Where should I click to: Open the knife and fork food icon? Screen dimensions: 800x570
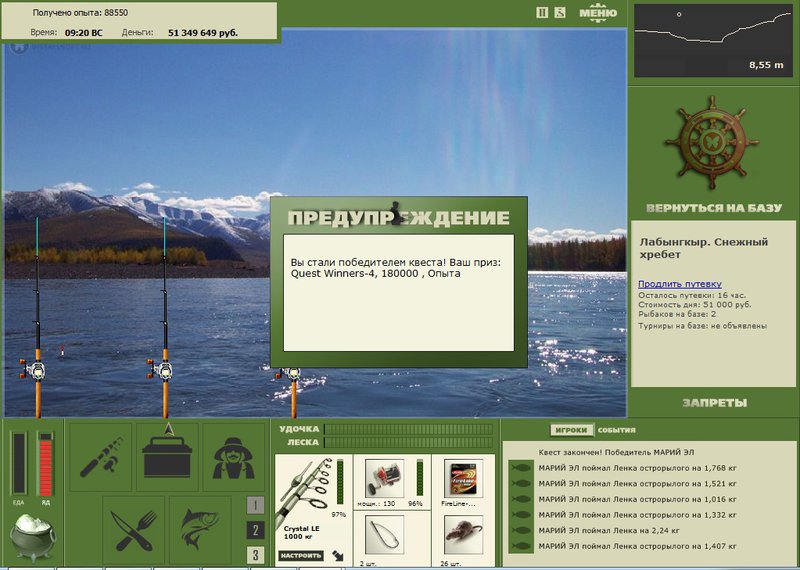[134, 529]
